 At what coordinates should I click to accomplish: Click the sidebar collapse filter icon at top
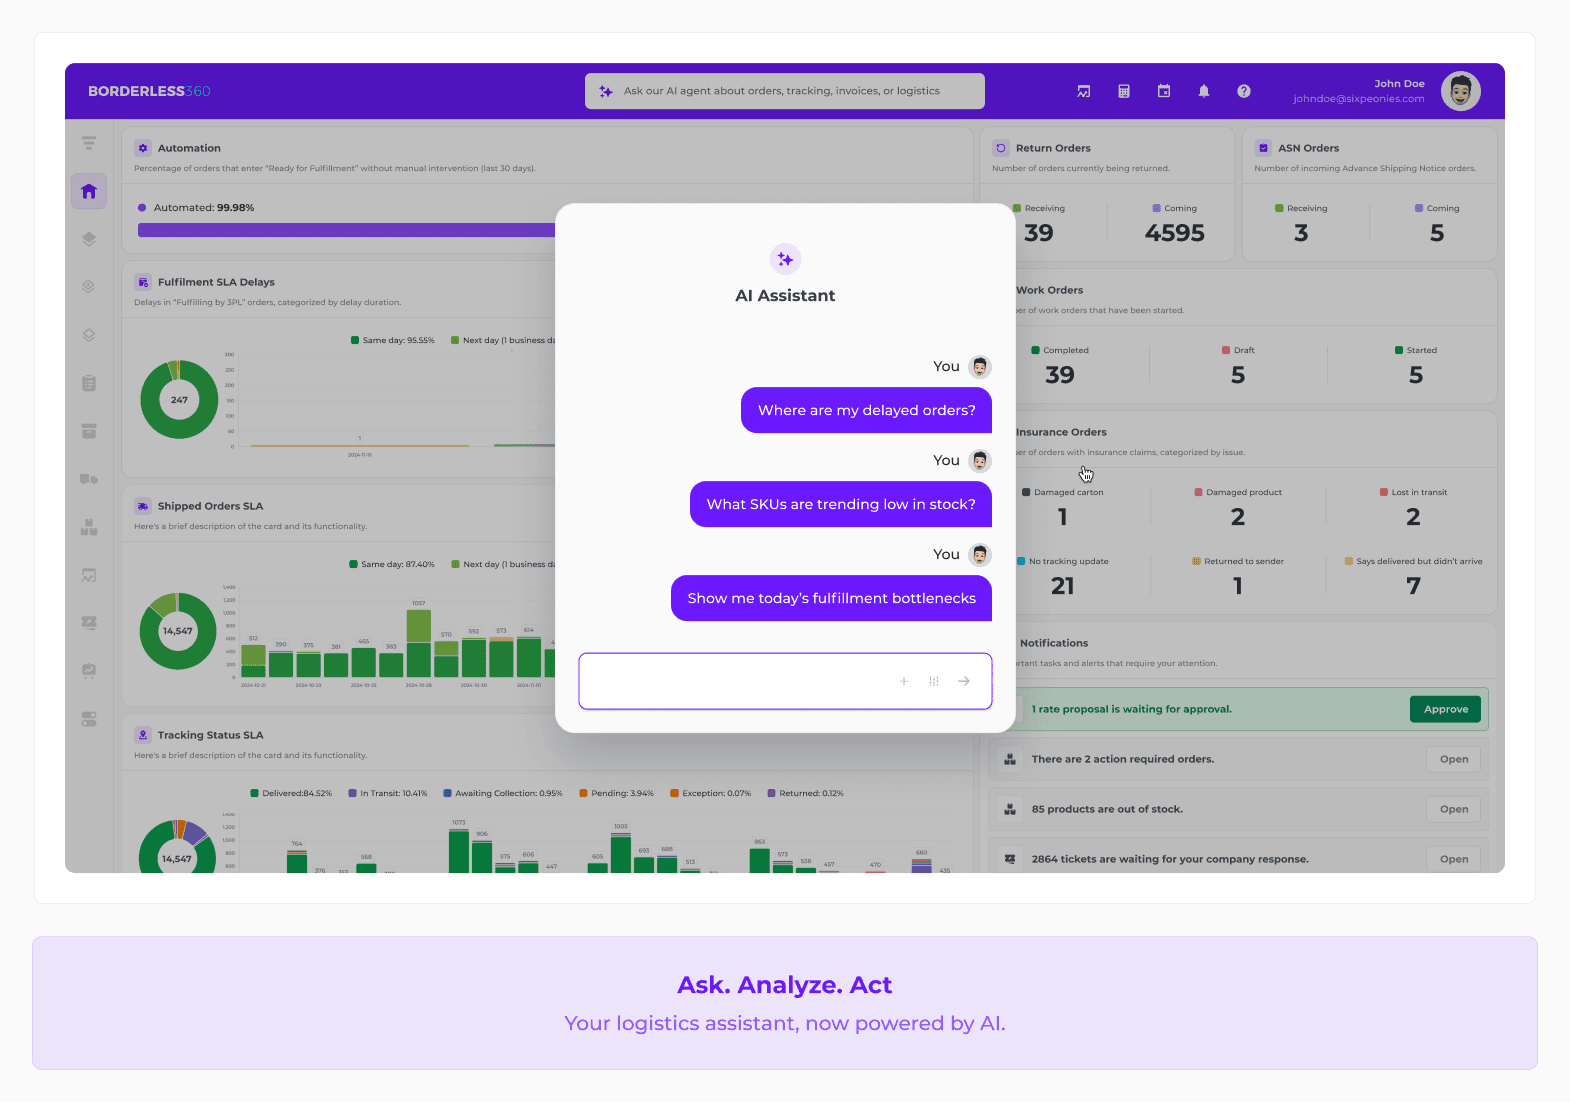pos(89,143)
